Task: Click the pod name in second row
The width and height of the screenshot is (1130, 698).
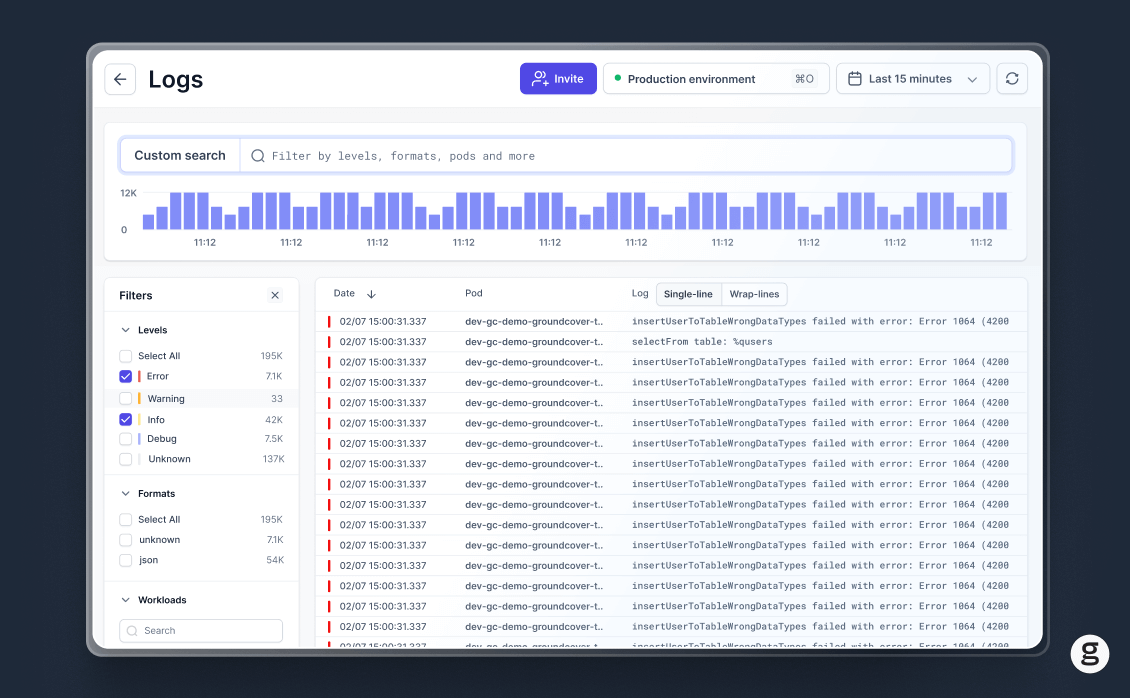Action: coord(534,341)
